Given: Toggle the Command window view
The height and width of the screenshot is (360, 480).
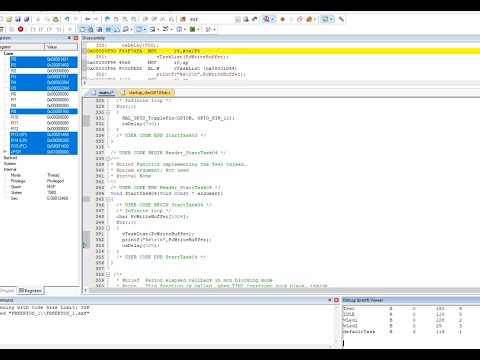Looking at the screenshot, I should (82, 29).
